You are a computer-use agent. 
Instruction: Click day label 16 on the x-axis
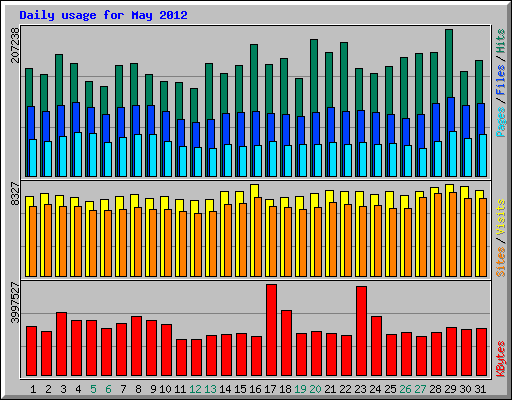pos(255,389)
